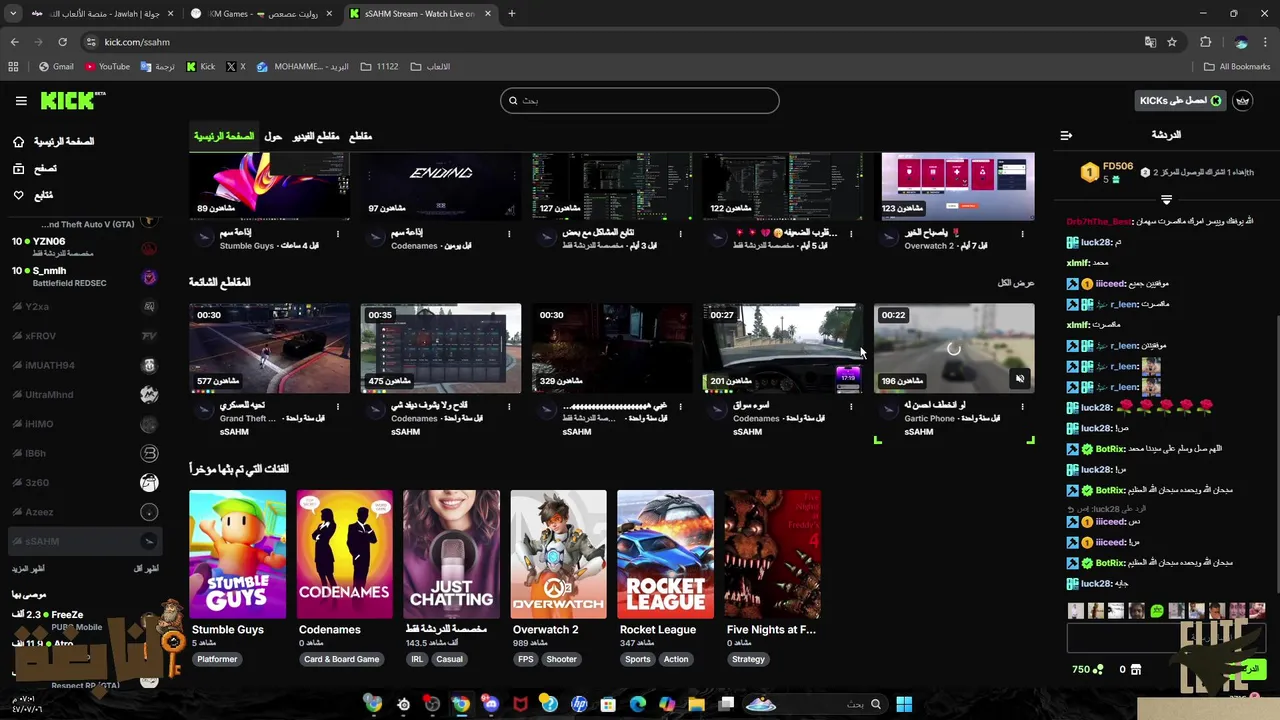Open the Just Chatting category card

point(451,554)
